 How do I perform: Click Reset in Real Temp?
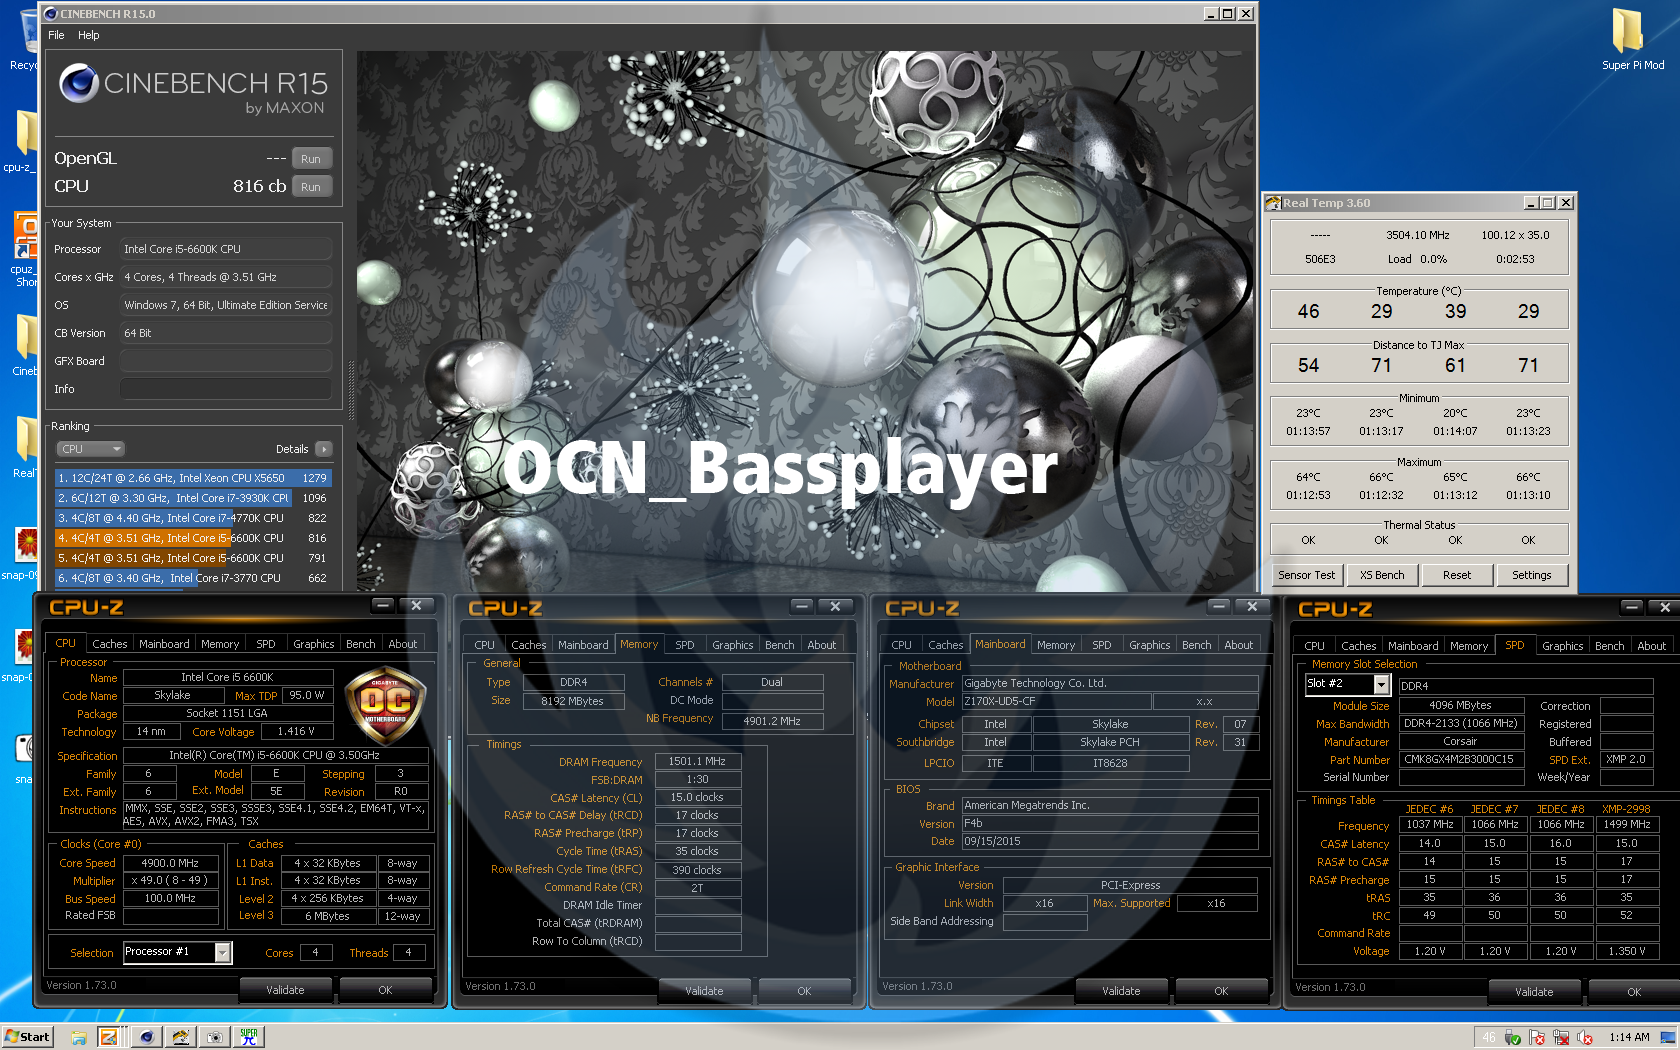pos(1457,575)
